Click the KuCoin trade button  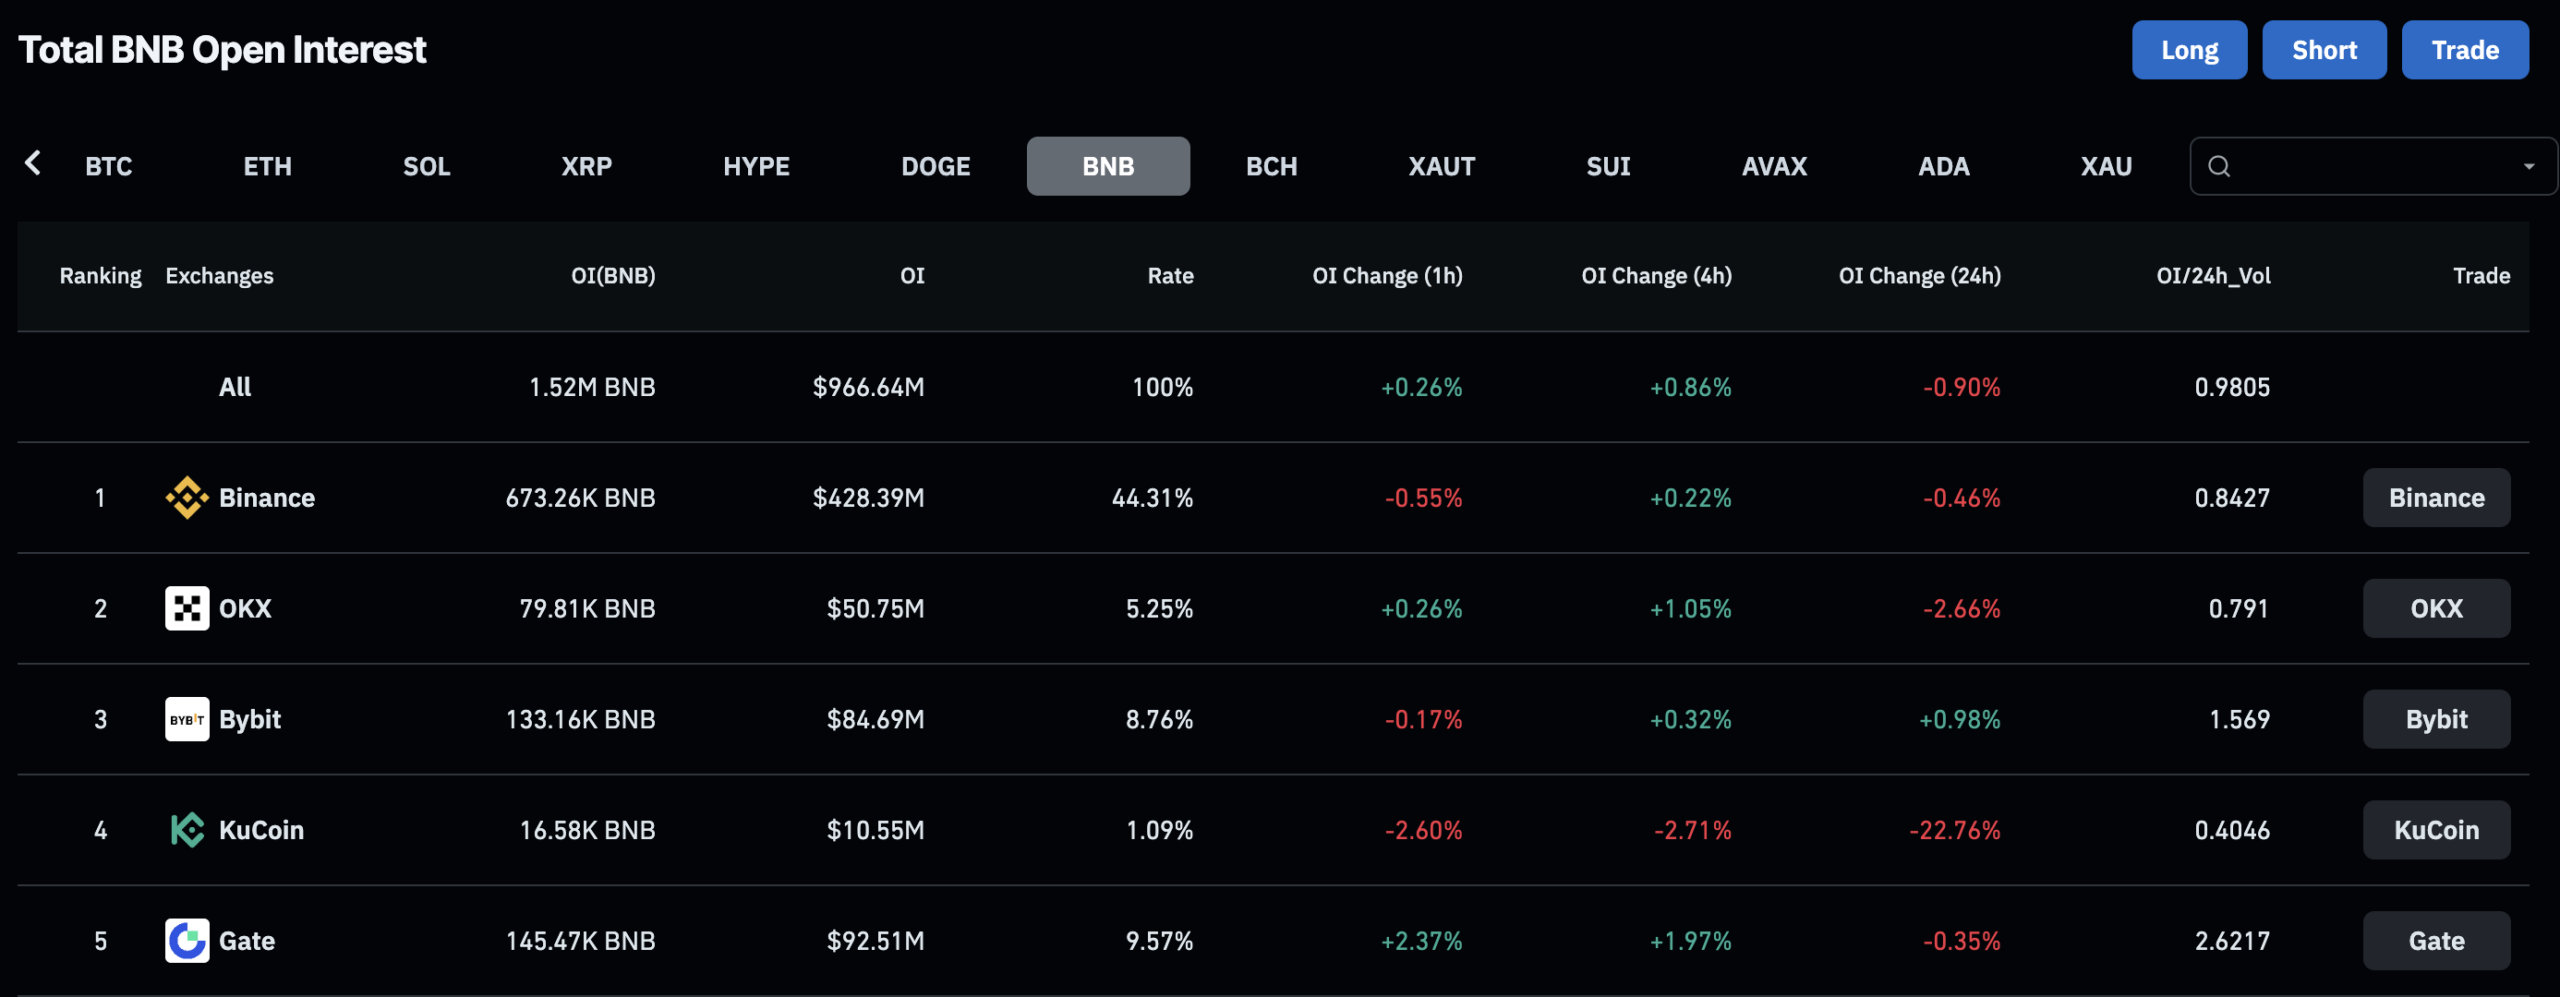point(2437,830)
